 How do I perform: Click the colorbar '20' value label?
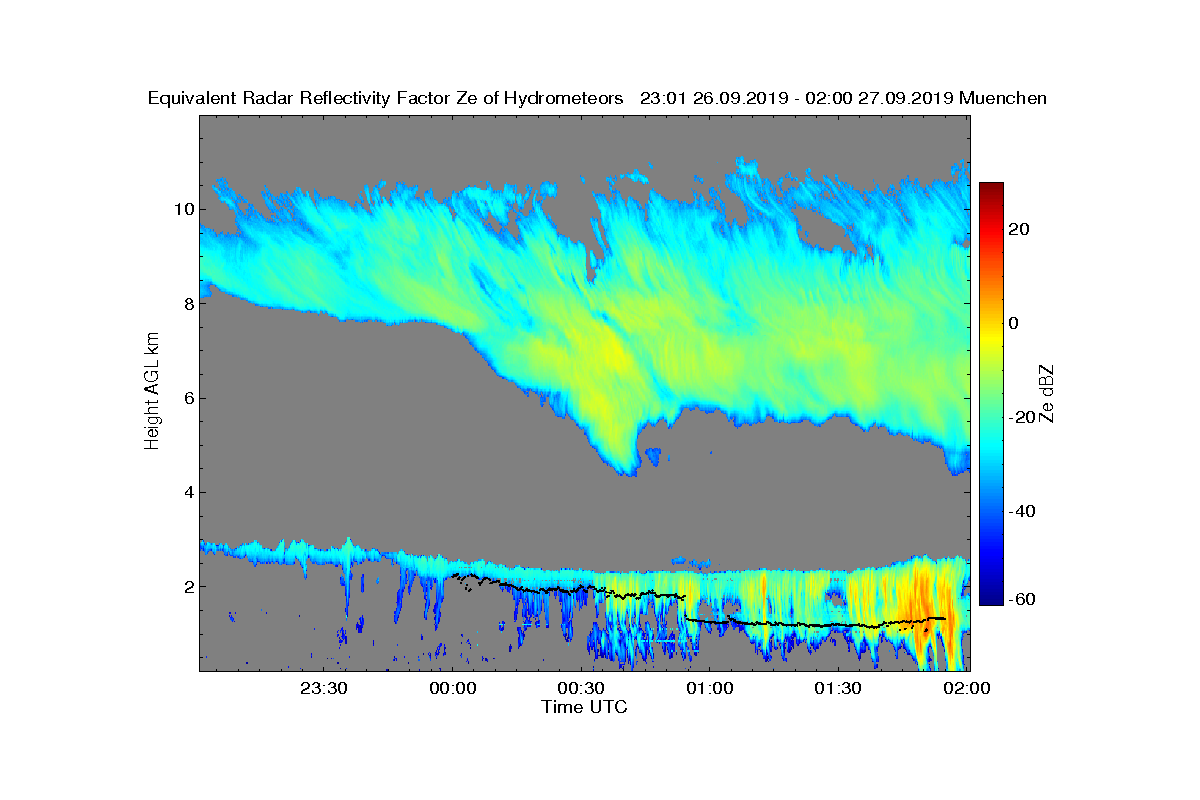tap(1019, 229)
